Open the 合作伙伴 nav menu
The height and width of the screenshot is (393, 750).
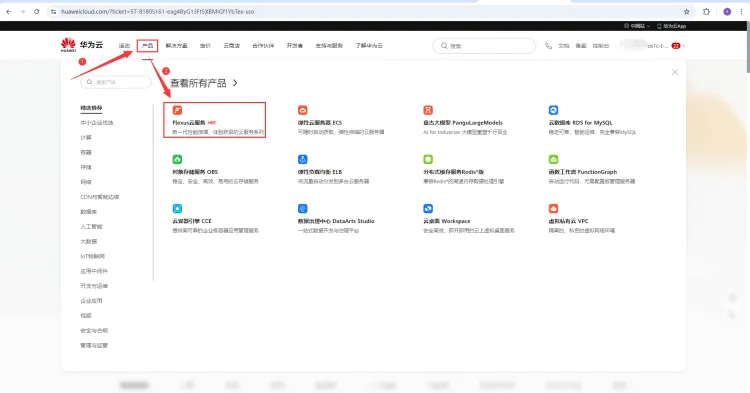[x=263, y=46]
